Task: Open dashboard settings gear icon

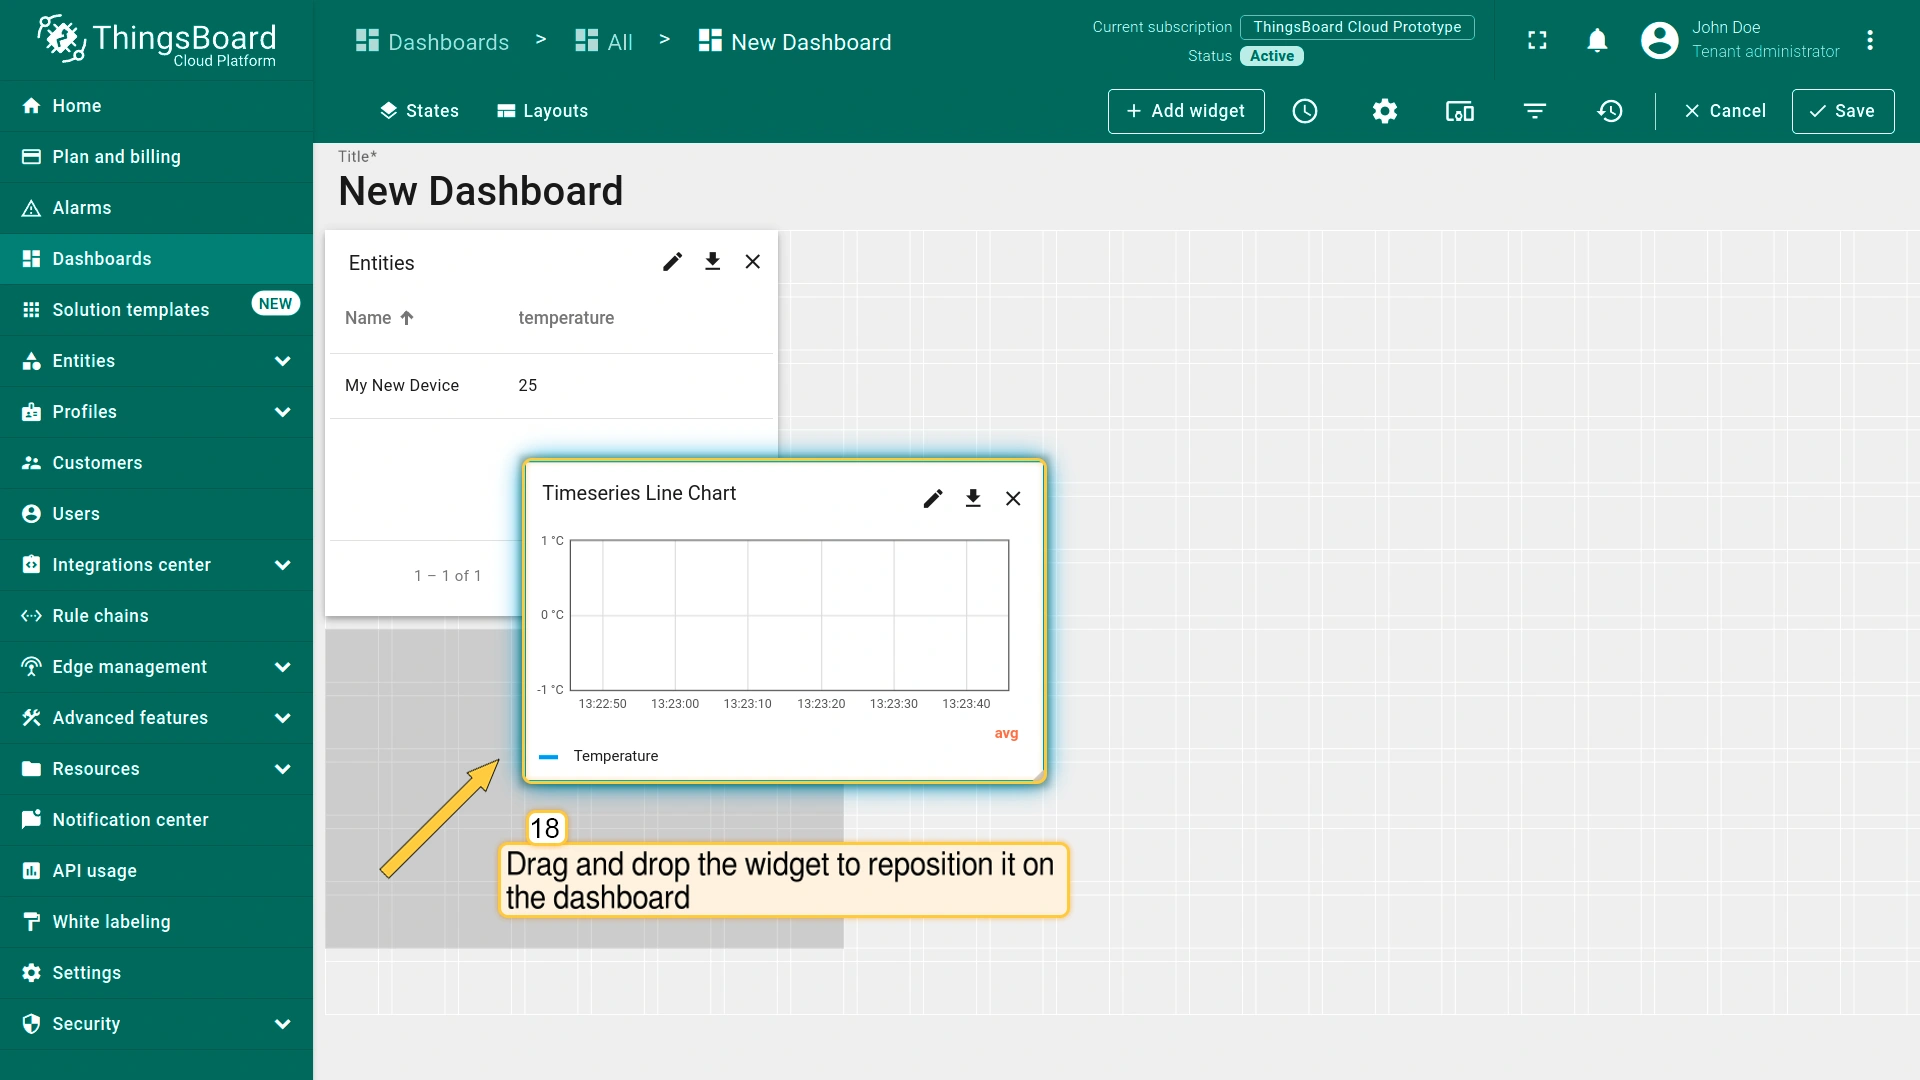Action: coord(1384,111)
